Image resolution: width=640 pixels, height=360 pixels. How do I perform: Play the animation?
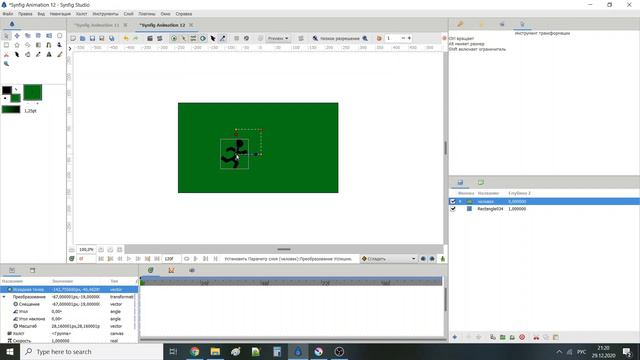point(129,259)
